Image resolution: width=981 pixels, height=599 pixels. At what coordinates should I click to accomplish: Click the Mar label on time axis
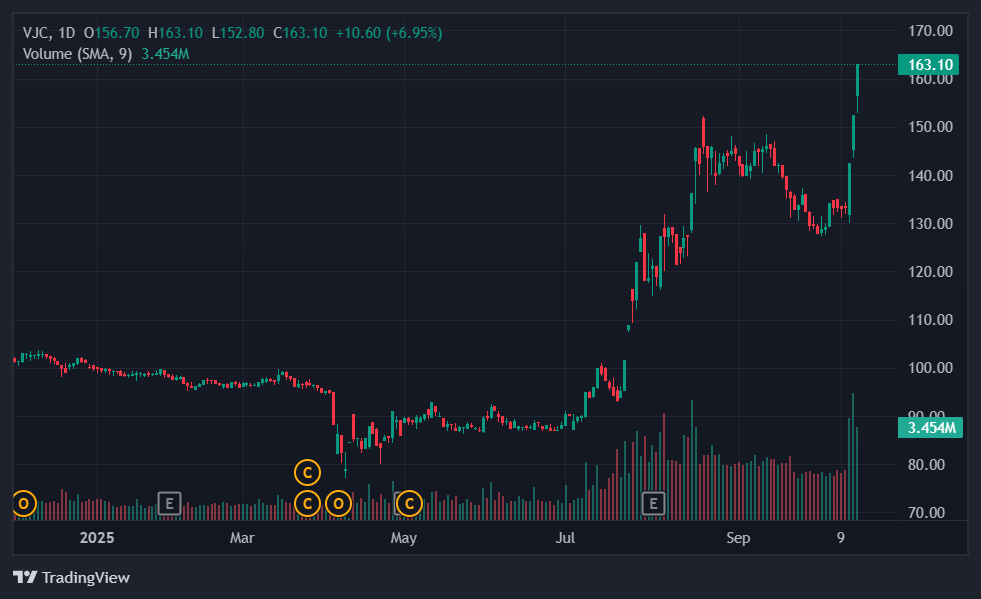click(x=242, y=538)
